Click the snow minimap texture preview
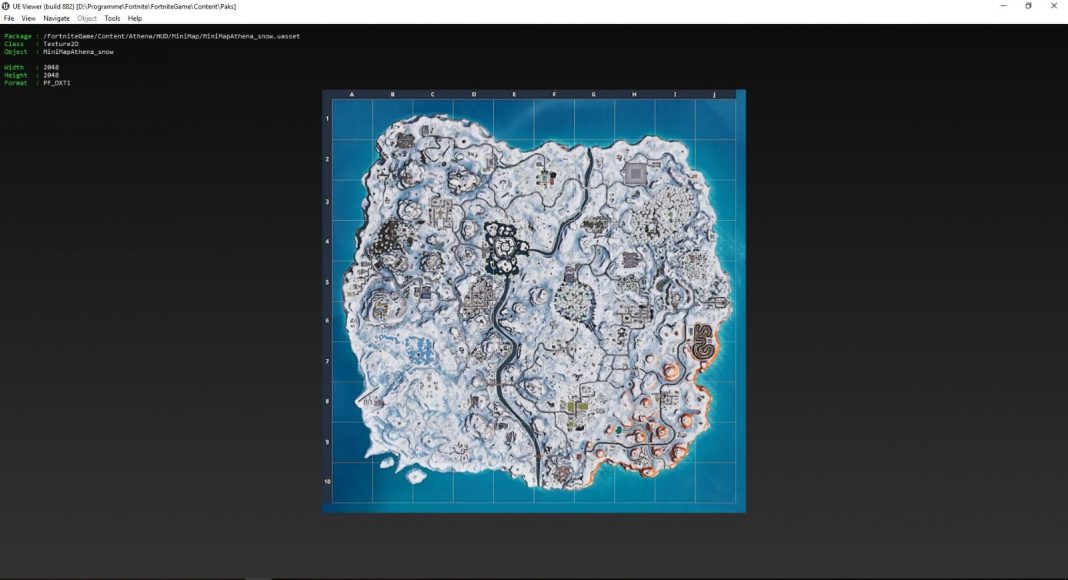1068x580 pixels. [x=534, y=301]
